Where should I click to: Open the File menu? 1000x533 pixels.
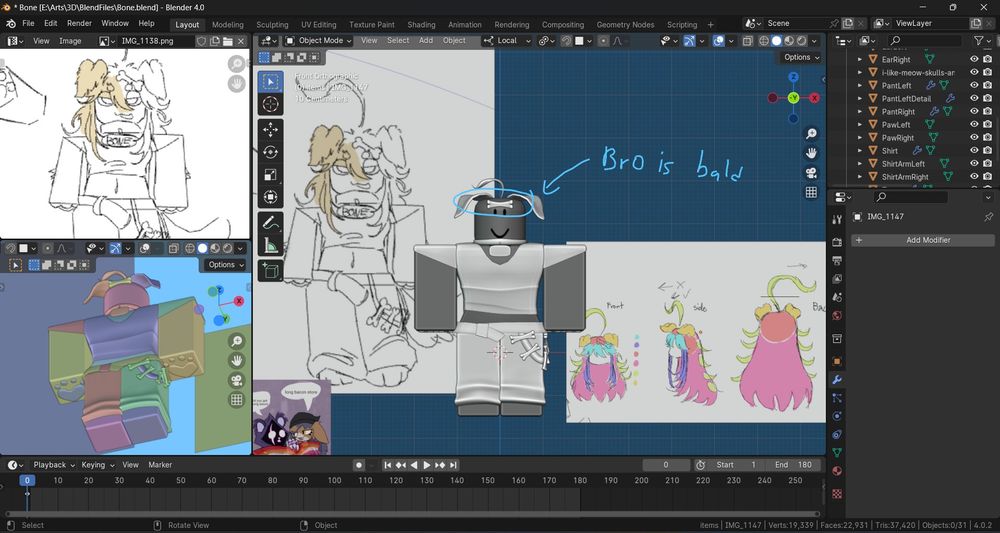(x=28, y=24)
